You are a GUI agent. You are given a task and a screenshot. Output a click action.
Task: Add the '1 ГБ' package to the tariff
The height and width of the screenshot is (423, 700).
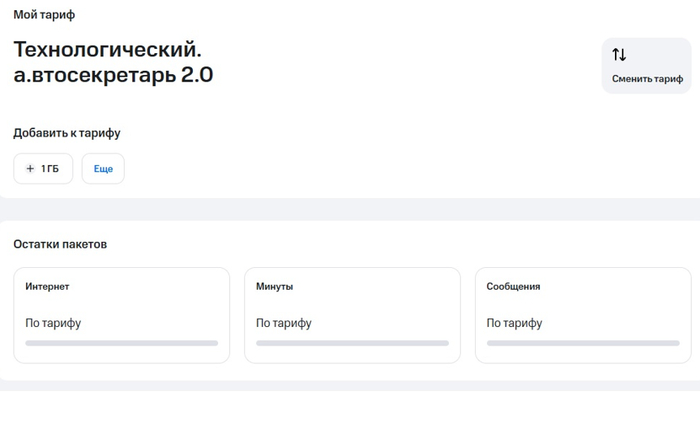[x=43, y=169]
